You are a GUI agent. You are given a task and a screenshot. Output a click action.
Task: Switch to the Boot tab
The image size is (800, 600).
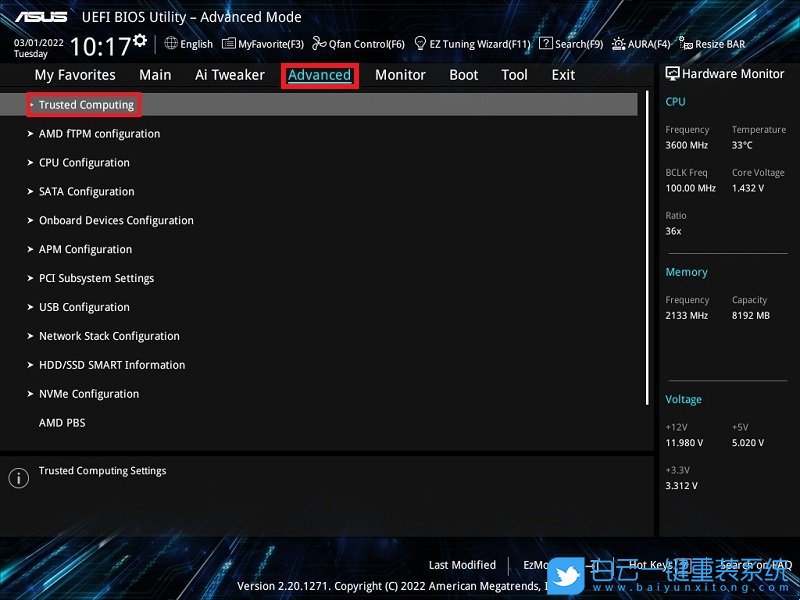[x=463, y=74]
